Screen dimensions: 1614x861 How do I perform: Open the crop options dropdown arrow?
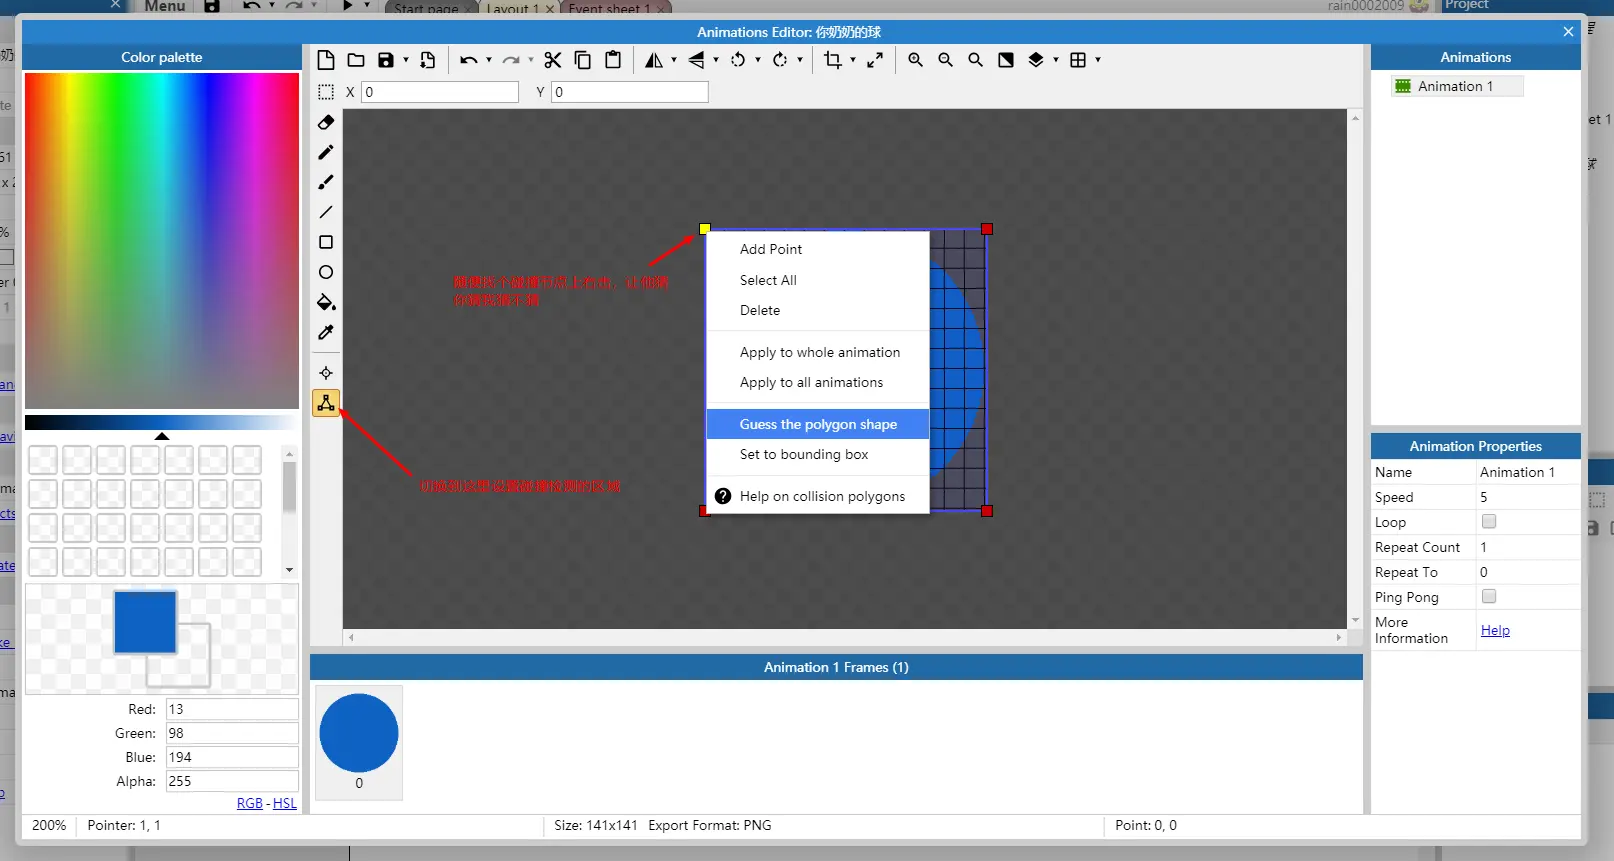pos(853,60)
